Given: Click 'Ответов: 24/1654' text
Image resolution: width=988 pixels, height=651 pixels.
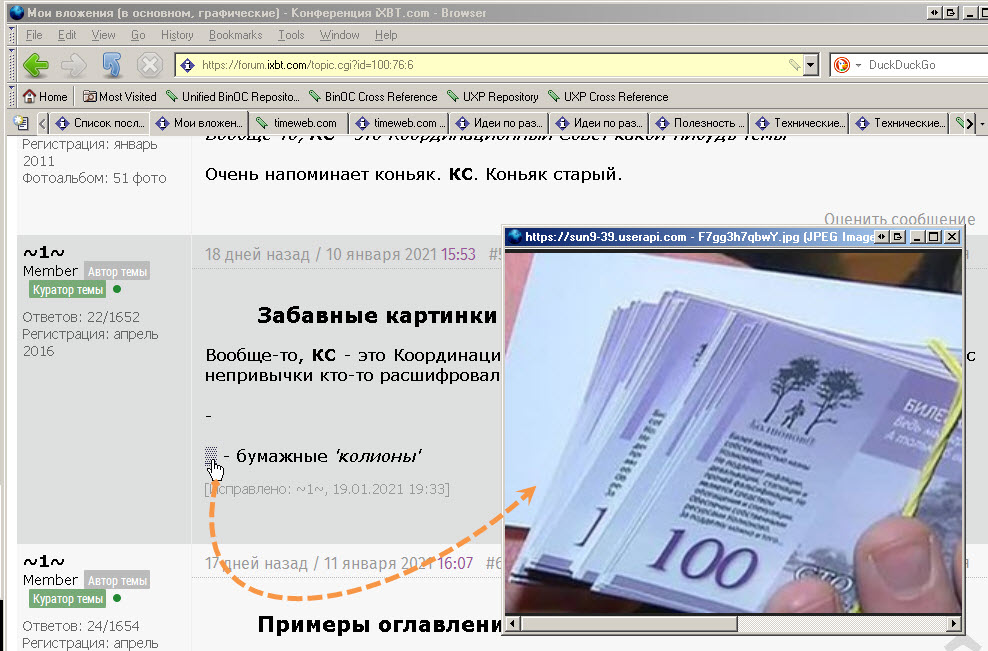Looking at the screenshot, I should (x=81, y=626).
